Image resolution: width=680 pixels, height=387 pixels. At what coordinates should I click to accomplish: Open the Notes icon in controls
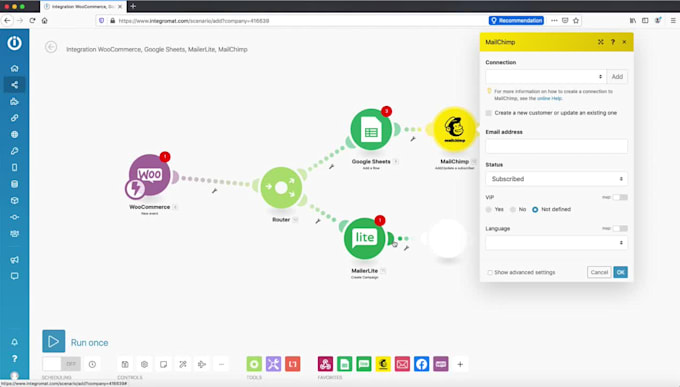(163, 364)
